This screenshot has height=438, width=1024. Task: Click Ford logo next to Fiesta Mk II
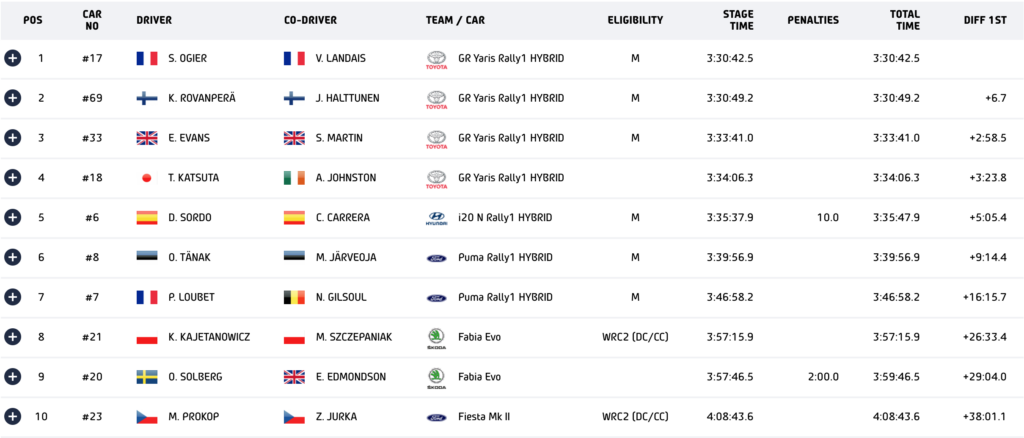pos(436,417)
